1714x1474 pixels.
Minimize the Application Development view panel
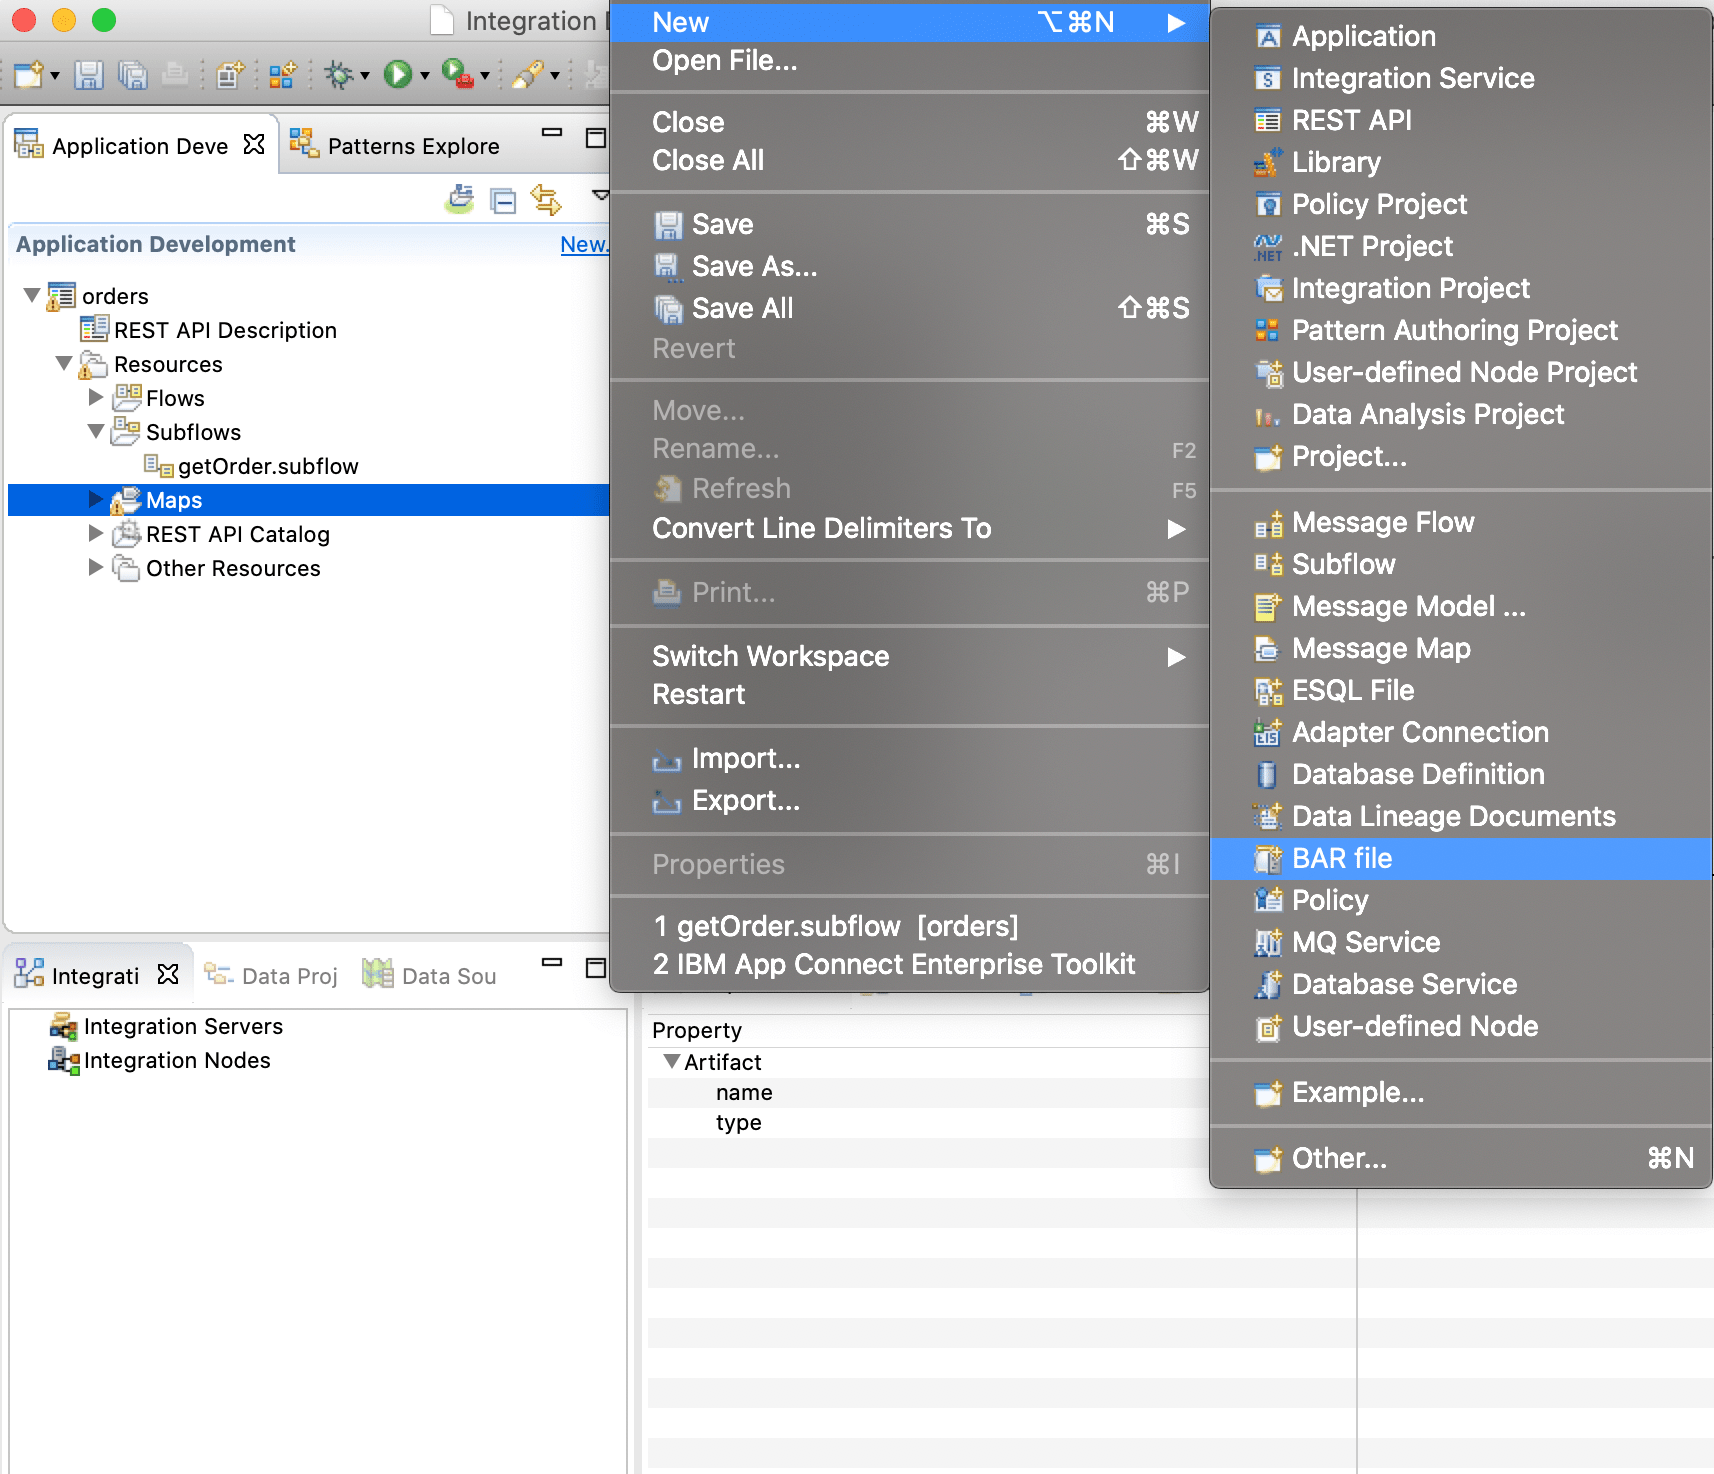(x=552, y=132)
